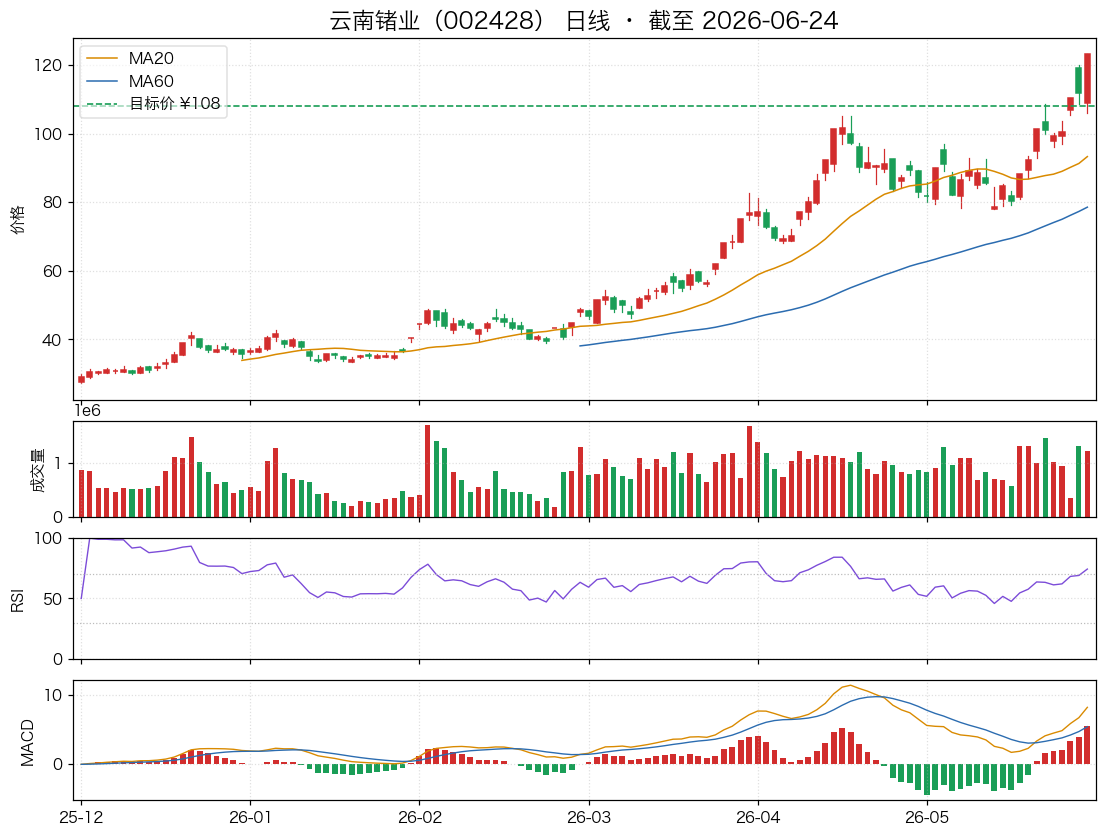1106x837 pixels.
Task: Click the price axis value 60
Action: click(x=52, y=271)
